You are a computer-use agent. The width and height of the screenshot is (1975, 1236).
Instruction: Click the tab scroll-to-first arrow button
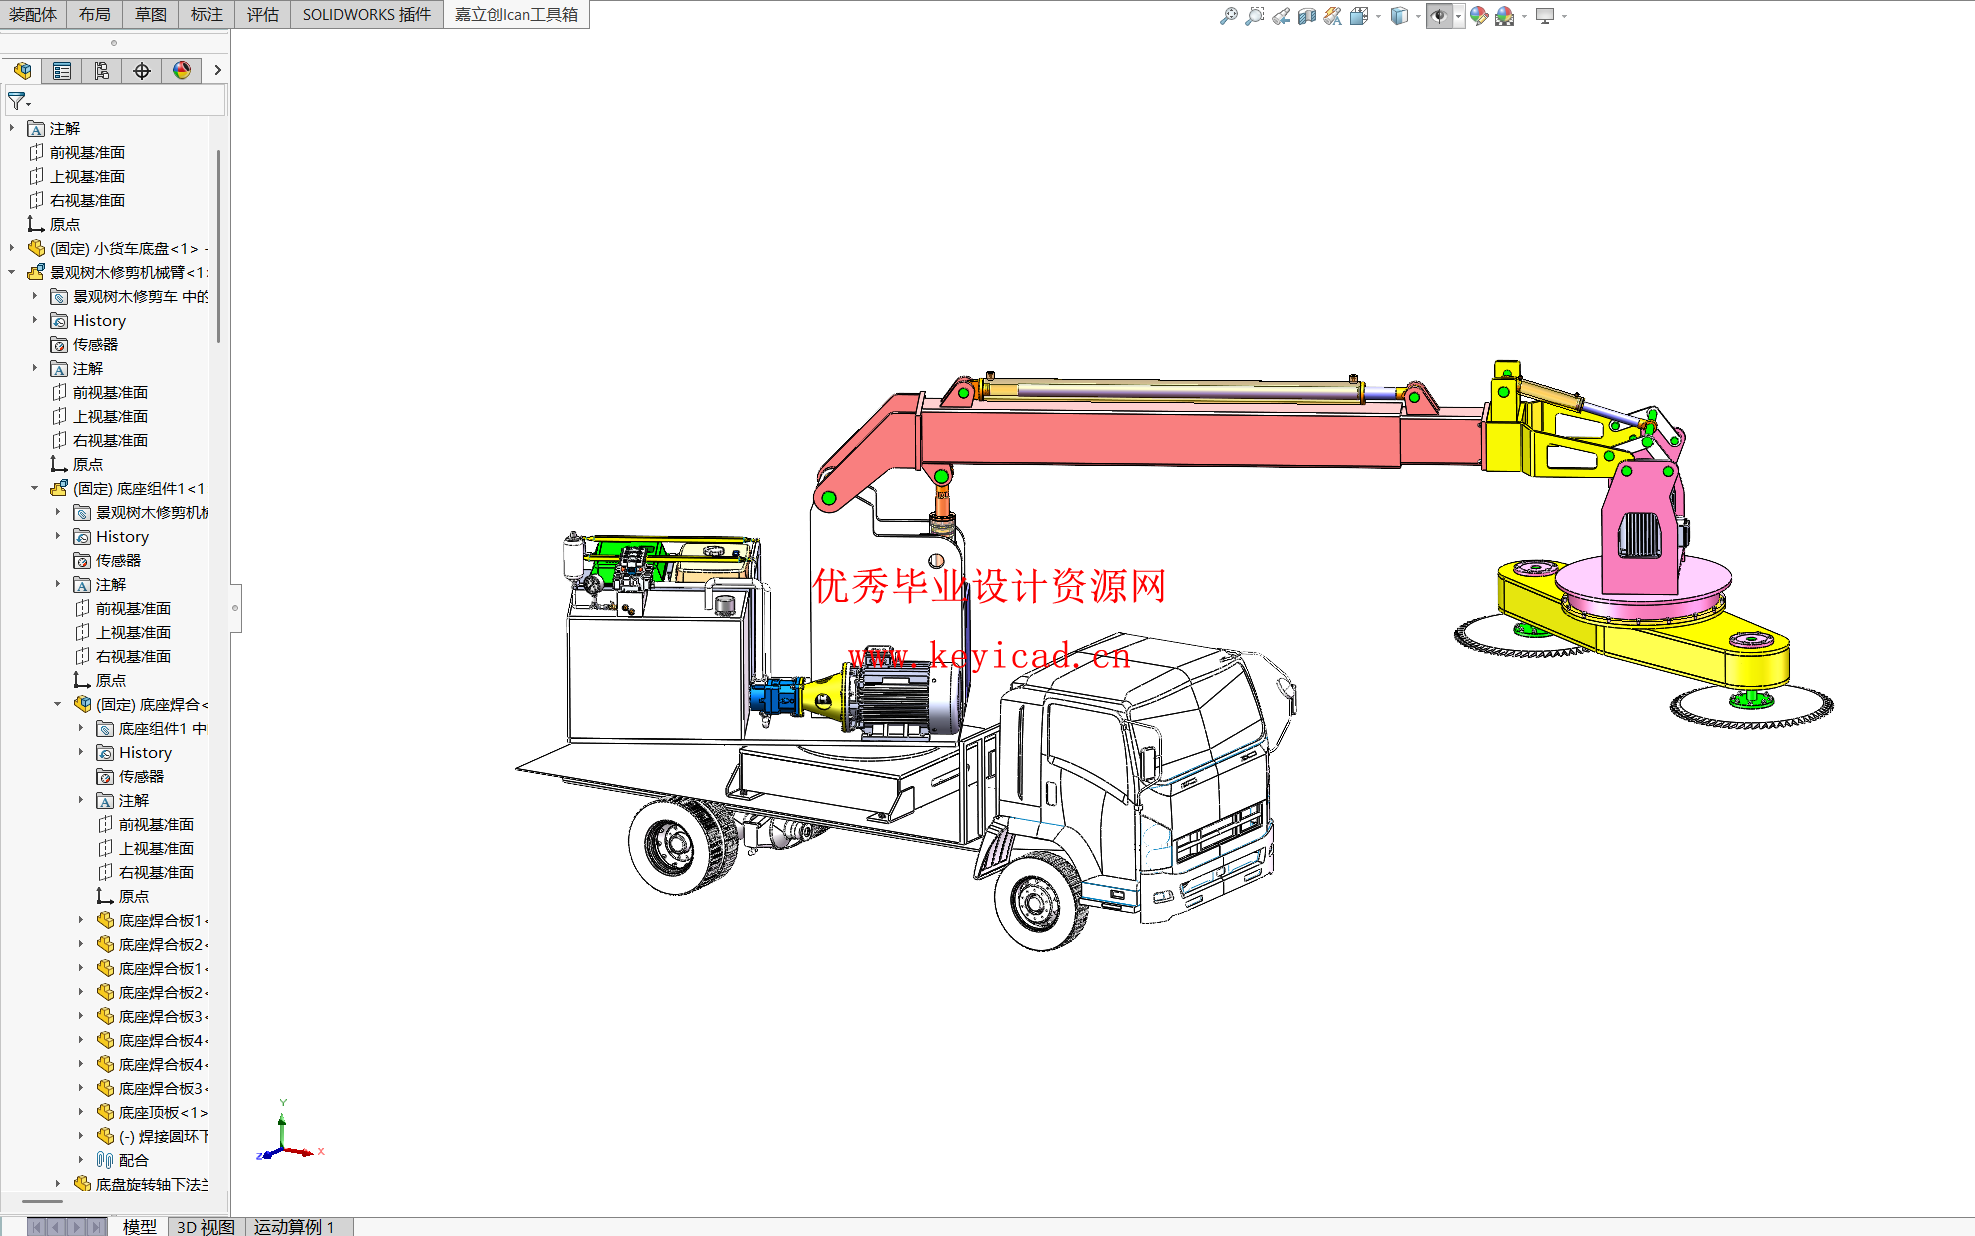(x=37, y=1227)
